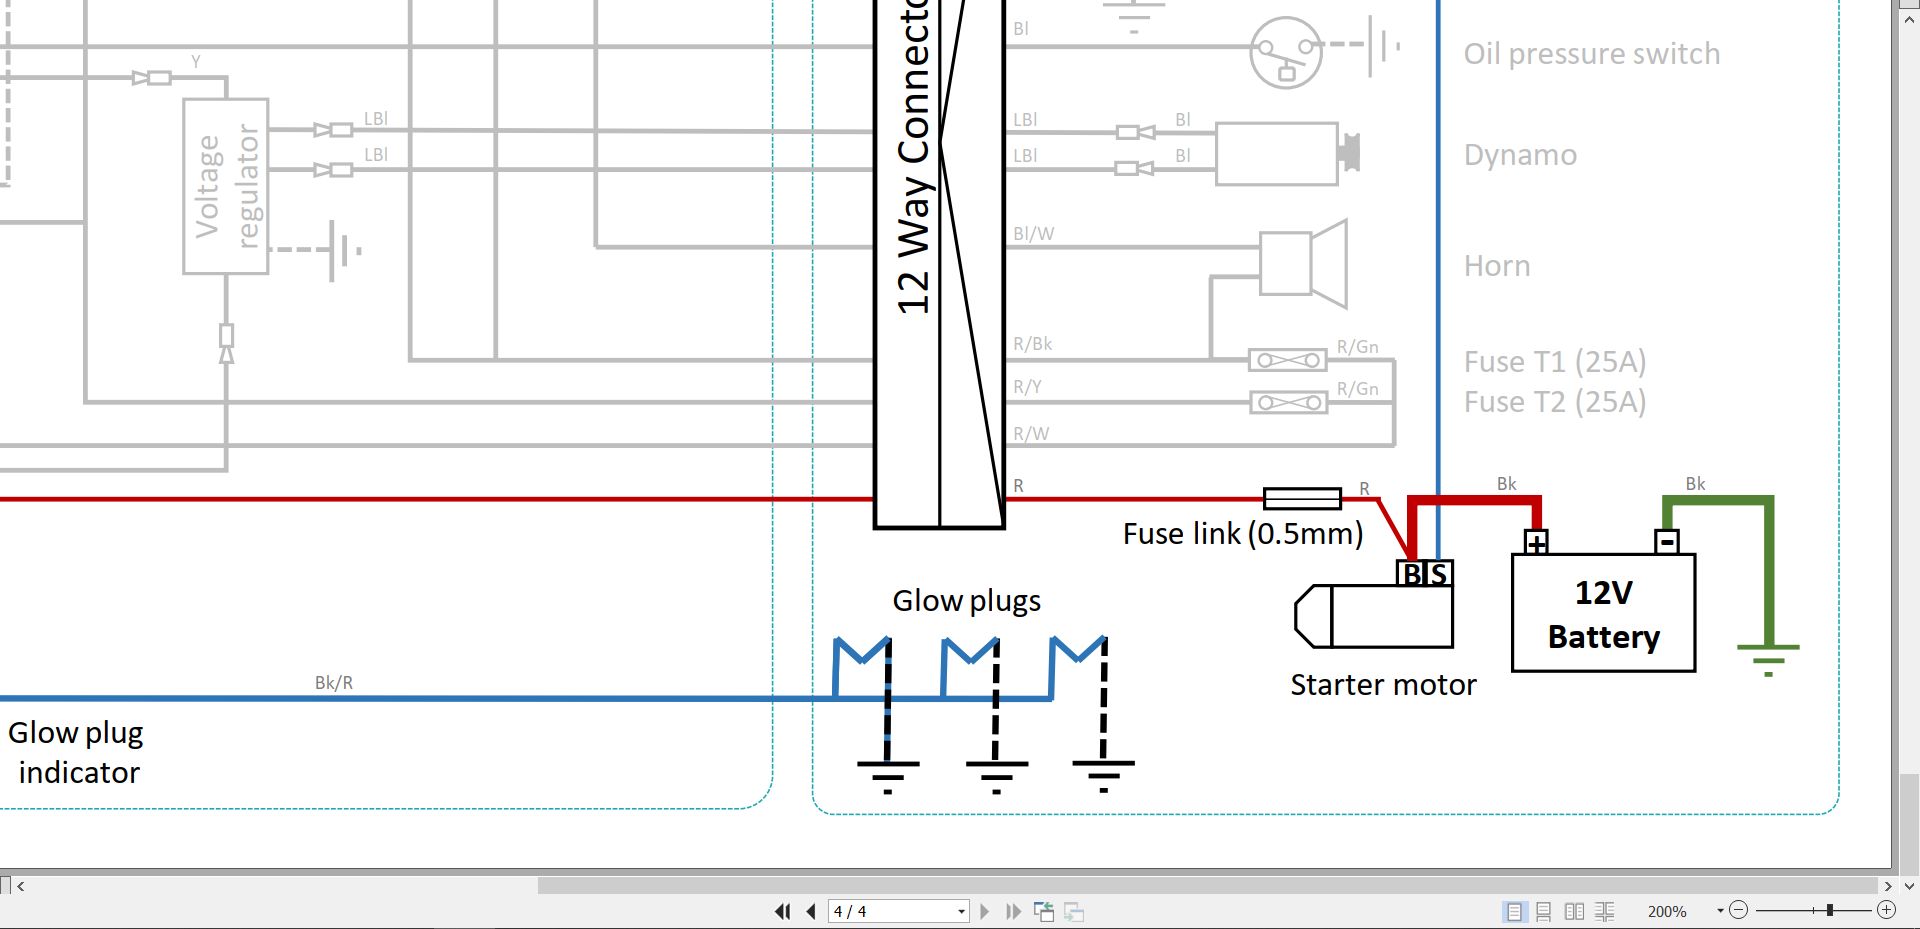
Task: Select two-page continuous scrolling mode
Action: 1604,911
